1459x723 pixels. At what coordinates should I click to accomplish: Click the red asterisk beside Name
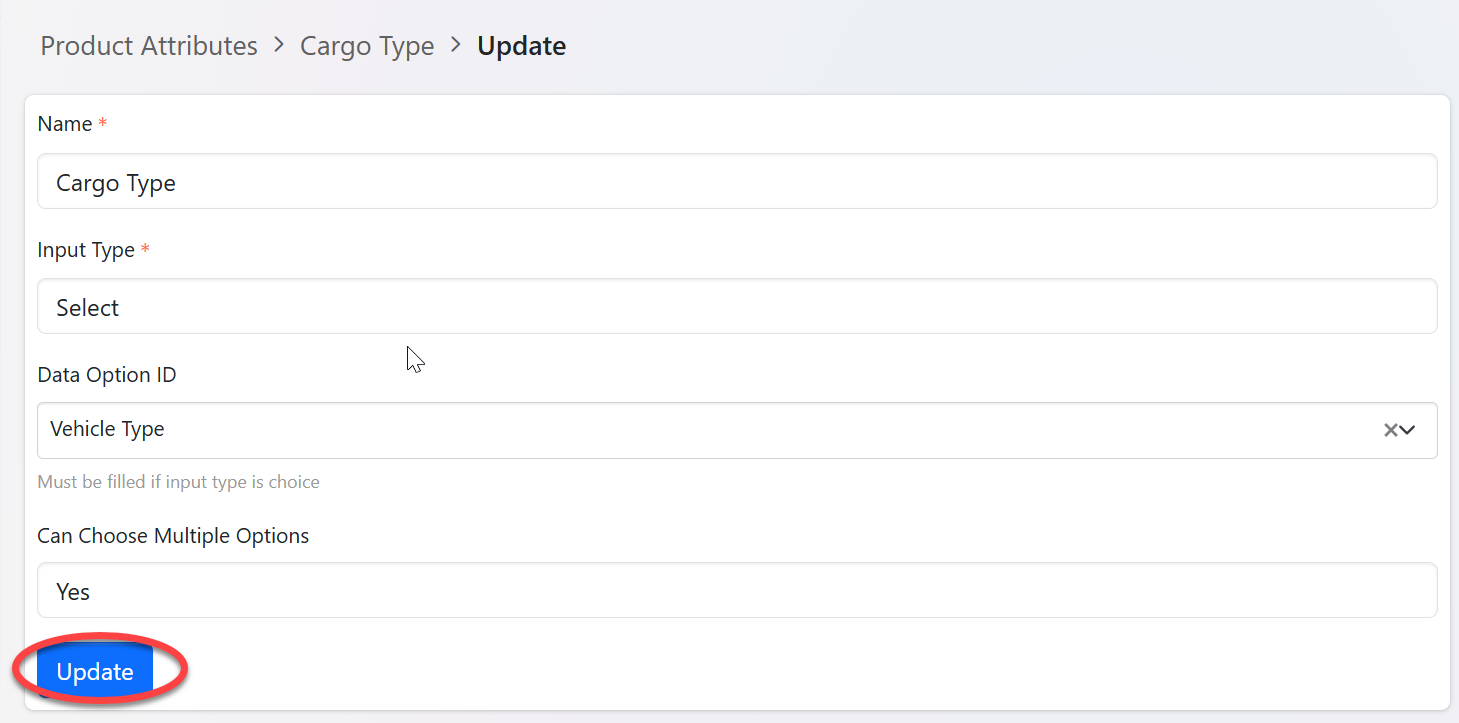(x=103, y=124)
